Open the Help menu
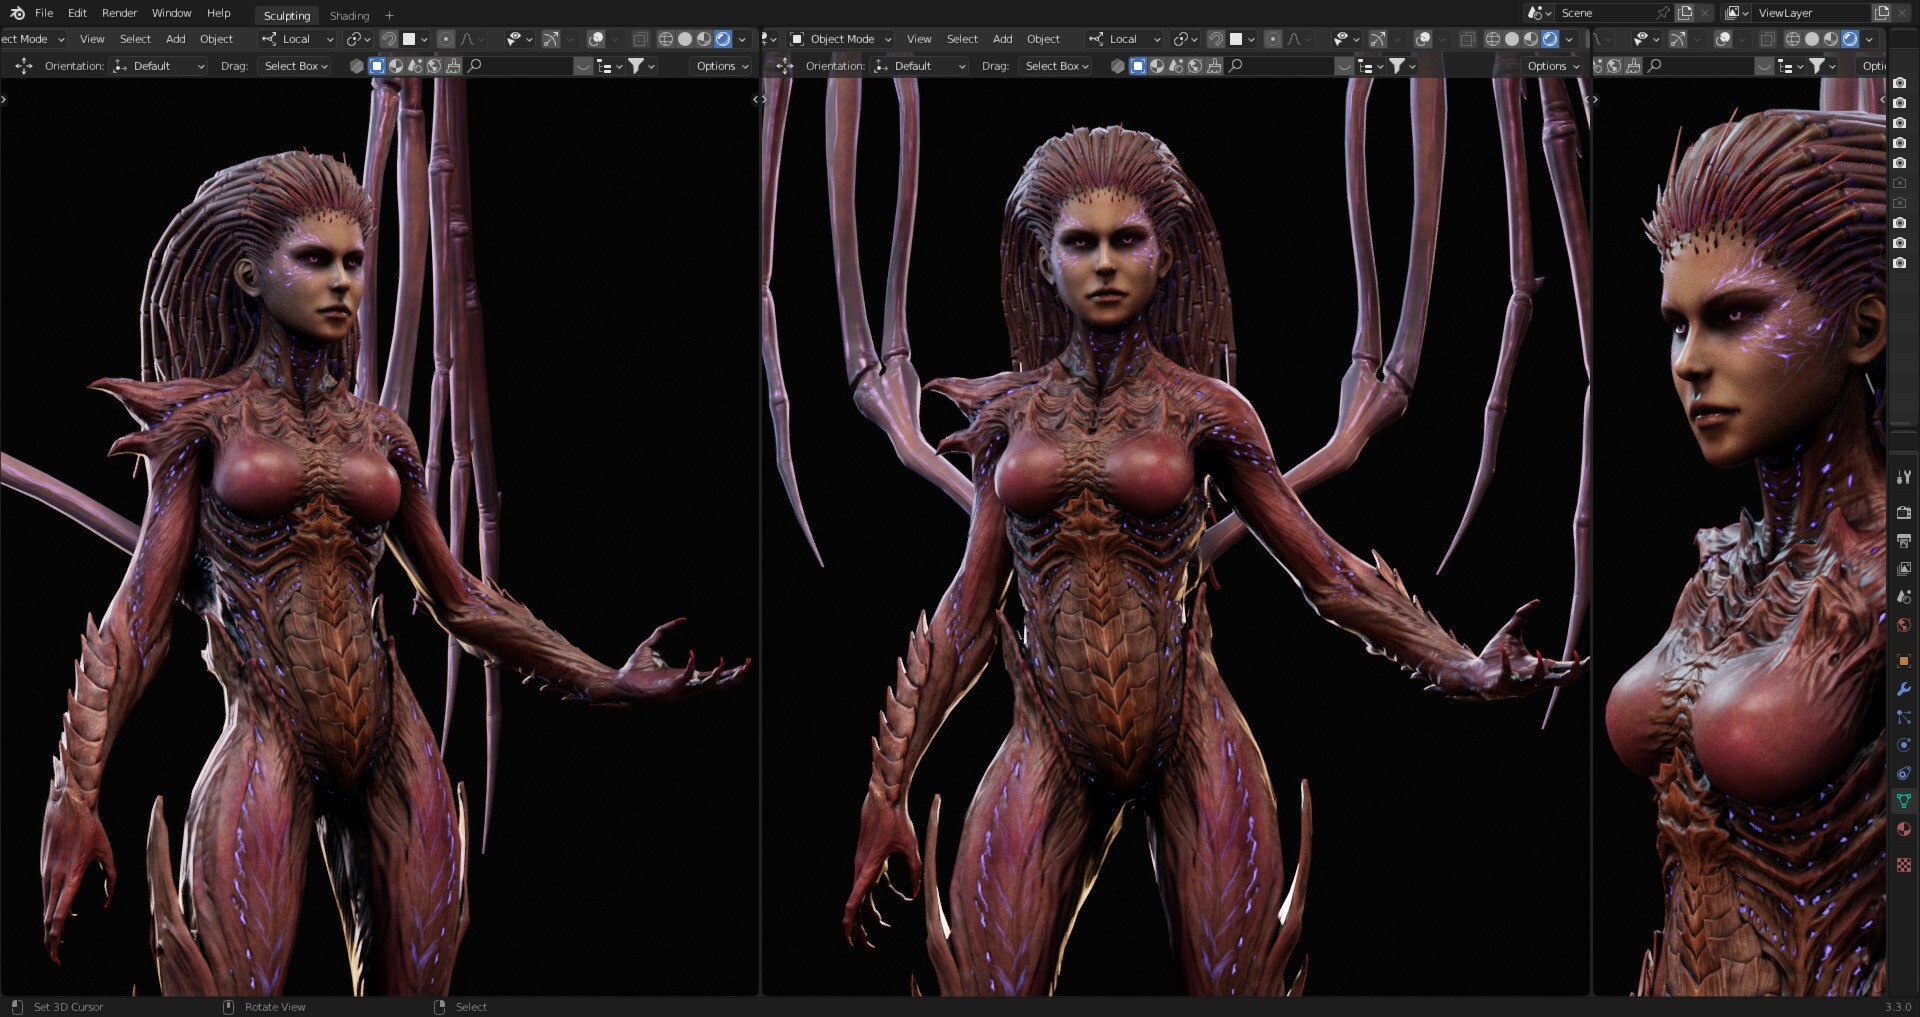1920x1017 pixels. (219, 13)
